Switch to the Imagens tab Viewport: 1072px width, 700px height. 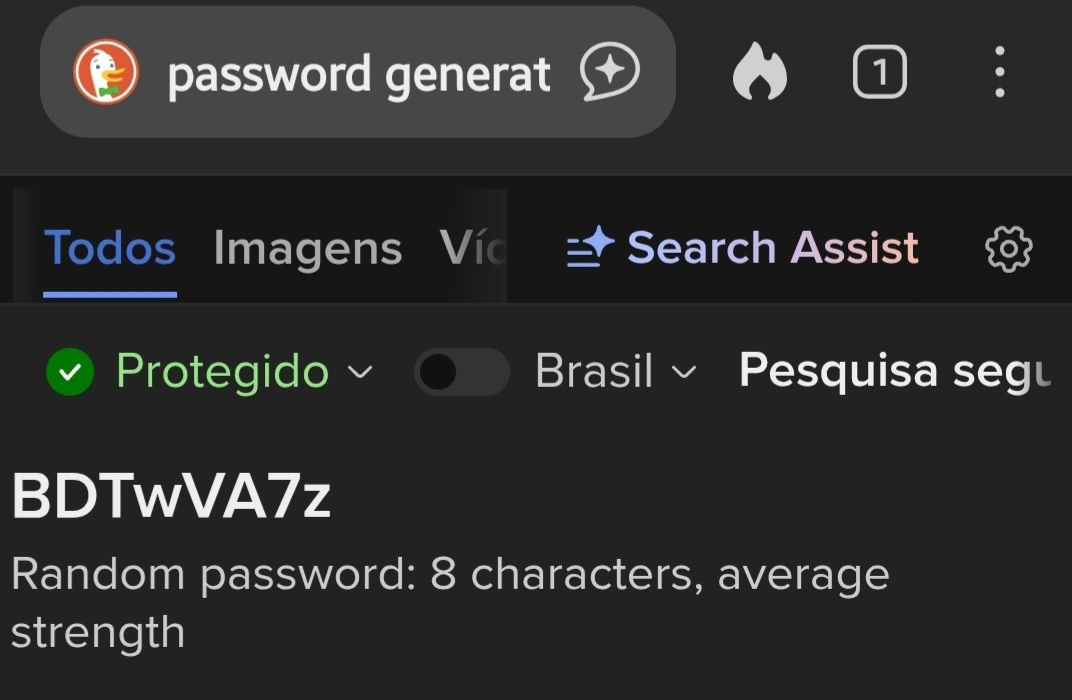(307, 248)
